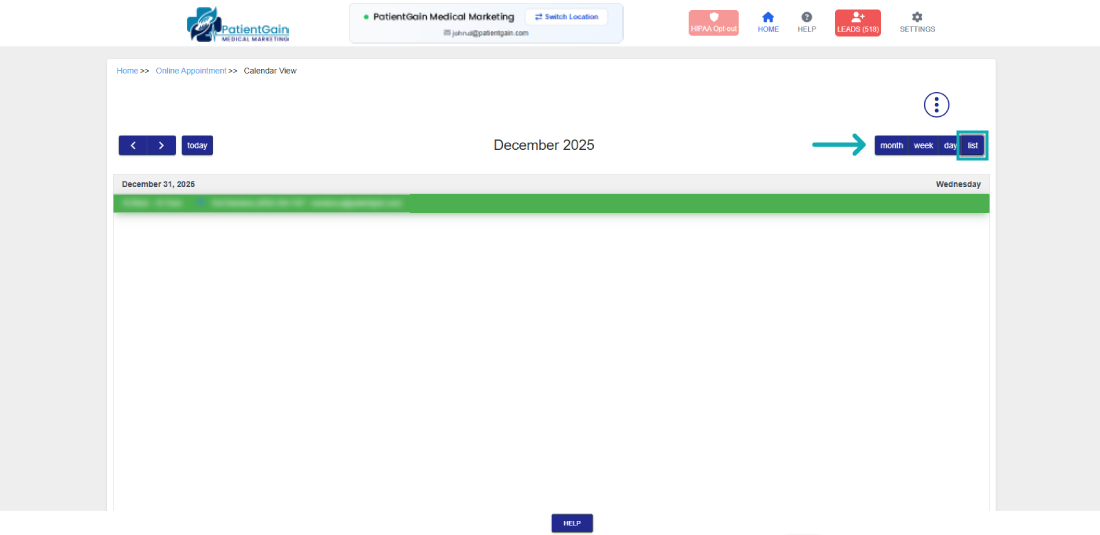Click the December 31, 2025 date header

[159, 184]
